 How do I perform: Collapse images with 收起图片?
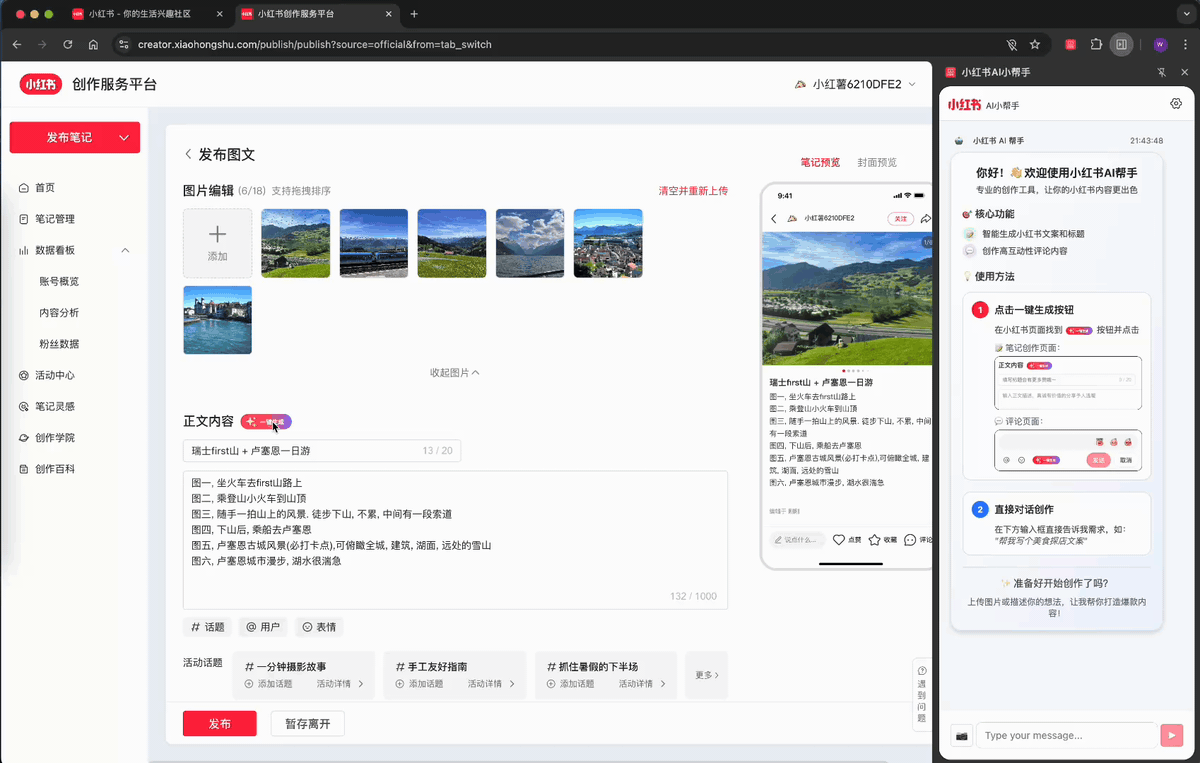coord(455,373)
